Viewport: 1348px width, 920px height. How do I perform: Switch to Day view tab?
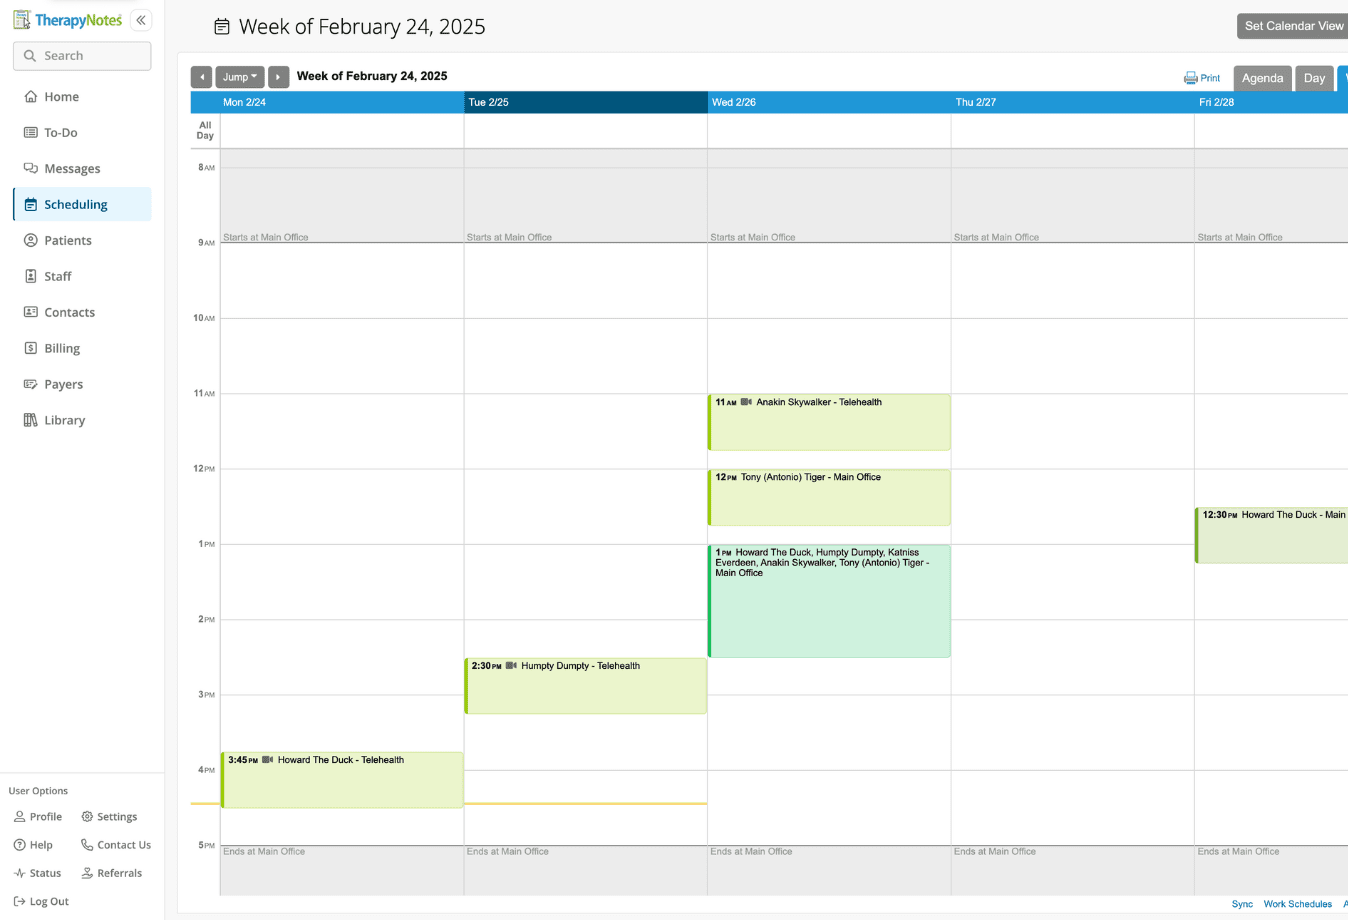tap(1314, 78)
